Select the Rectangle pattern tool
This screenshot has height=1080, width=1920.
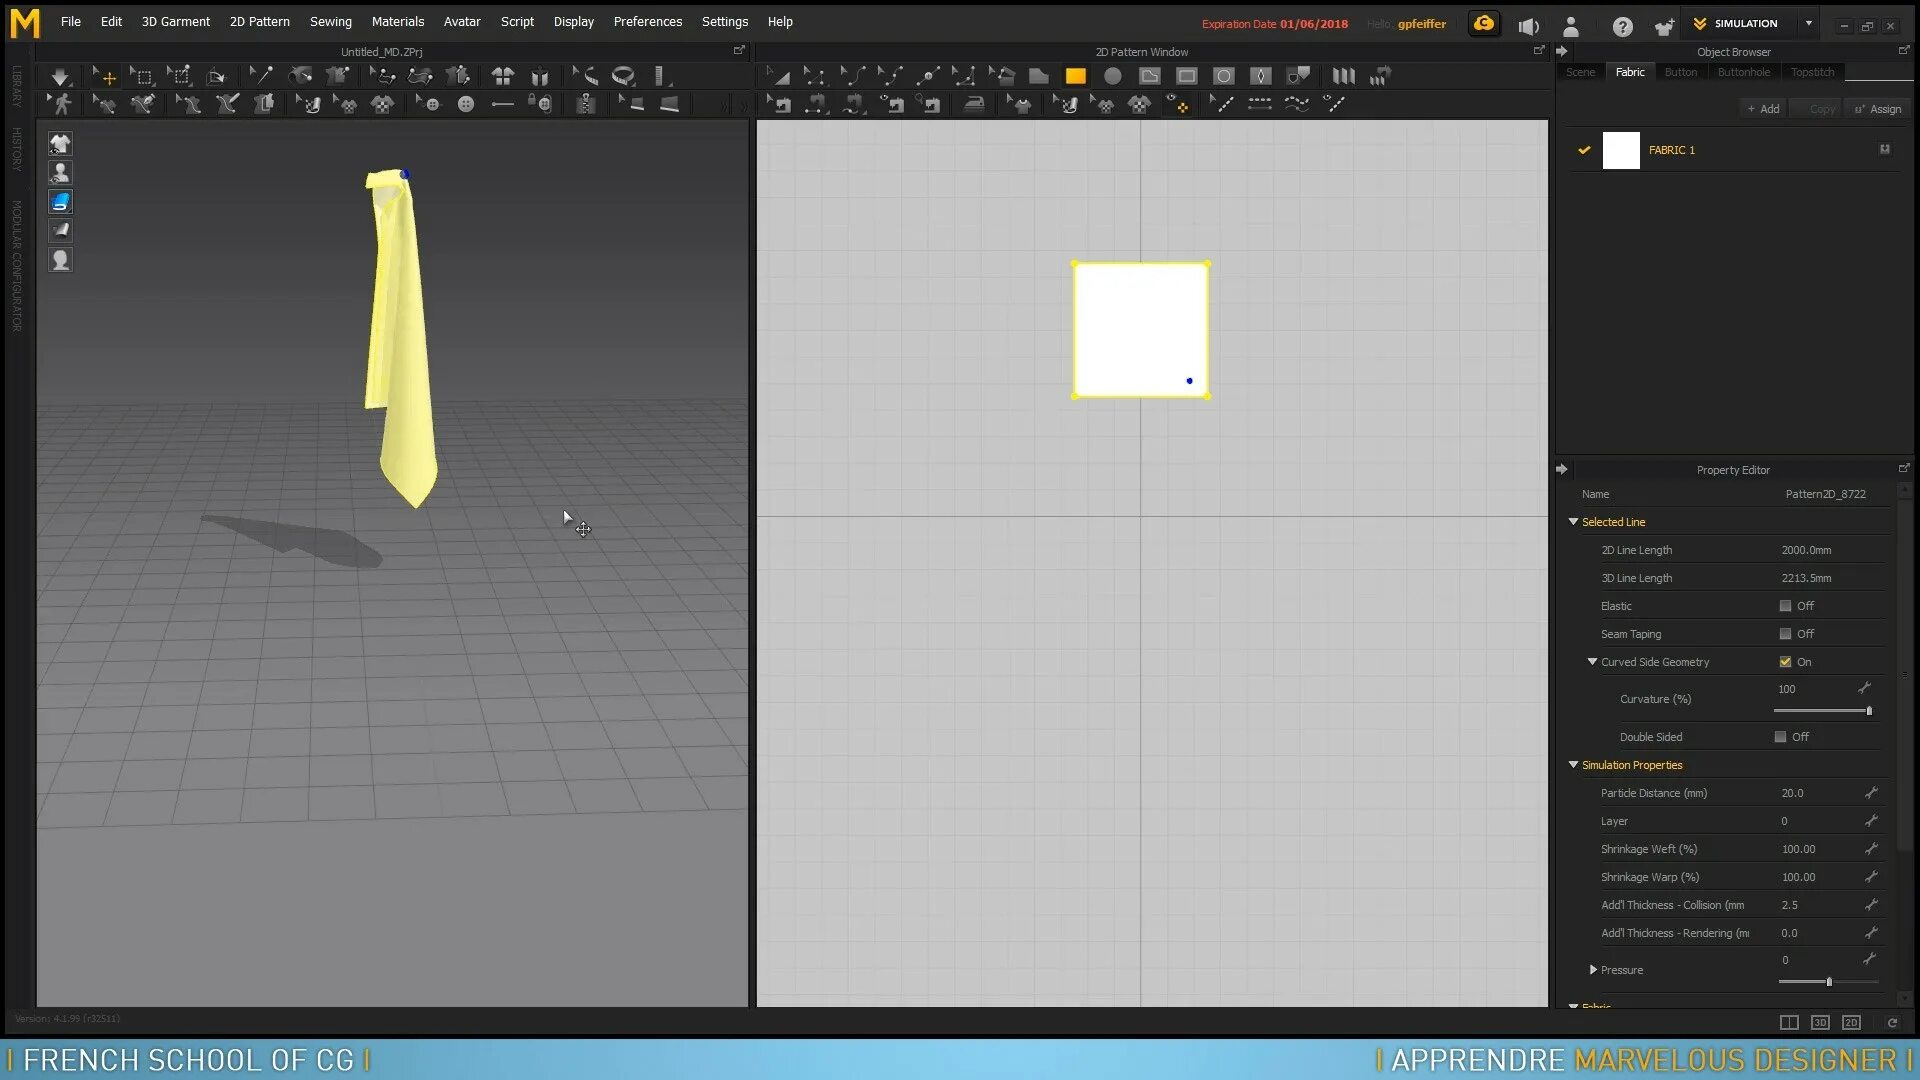pyautogui.click(x=1075, y=76)
